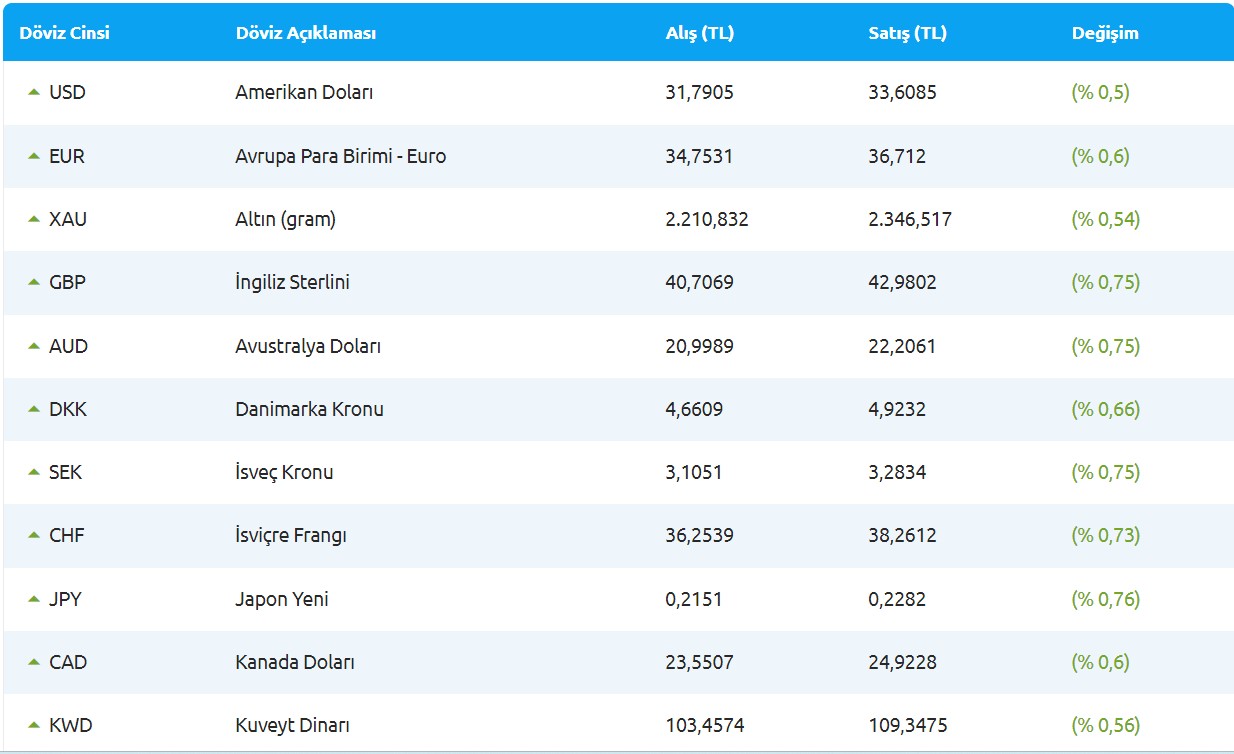The width and height of the screenshot is (1234, 754).
Task: Expand the KWD row indicator
Action: click(34, 724)
